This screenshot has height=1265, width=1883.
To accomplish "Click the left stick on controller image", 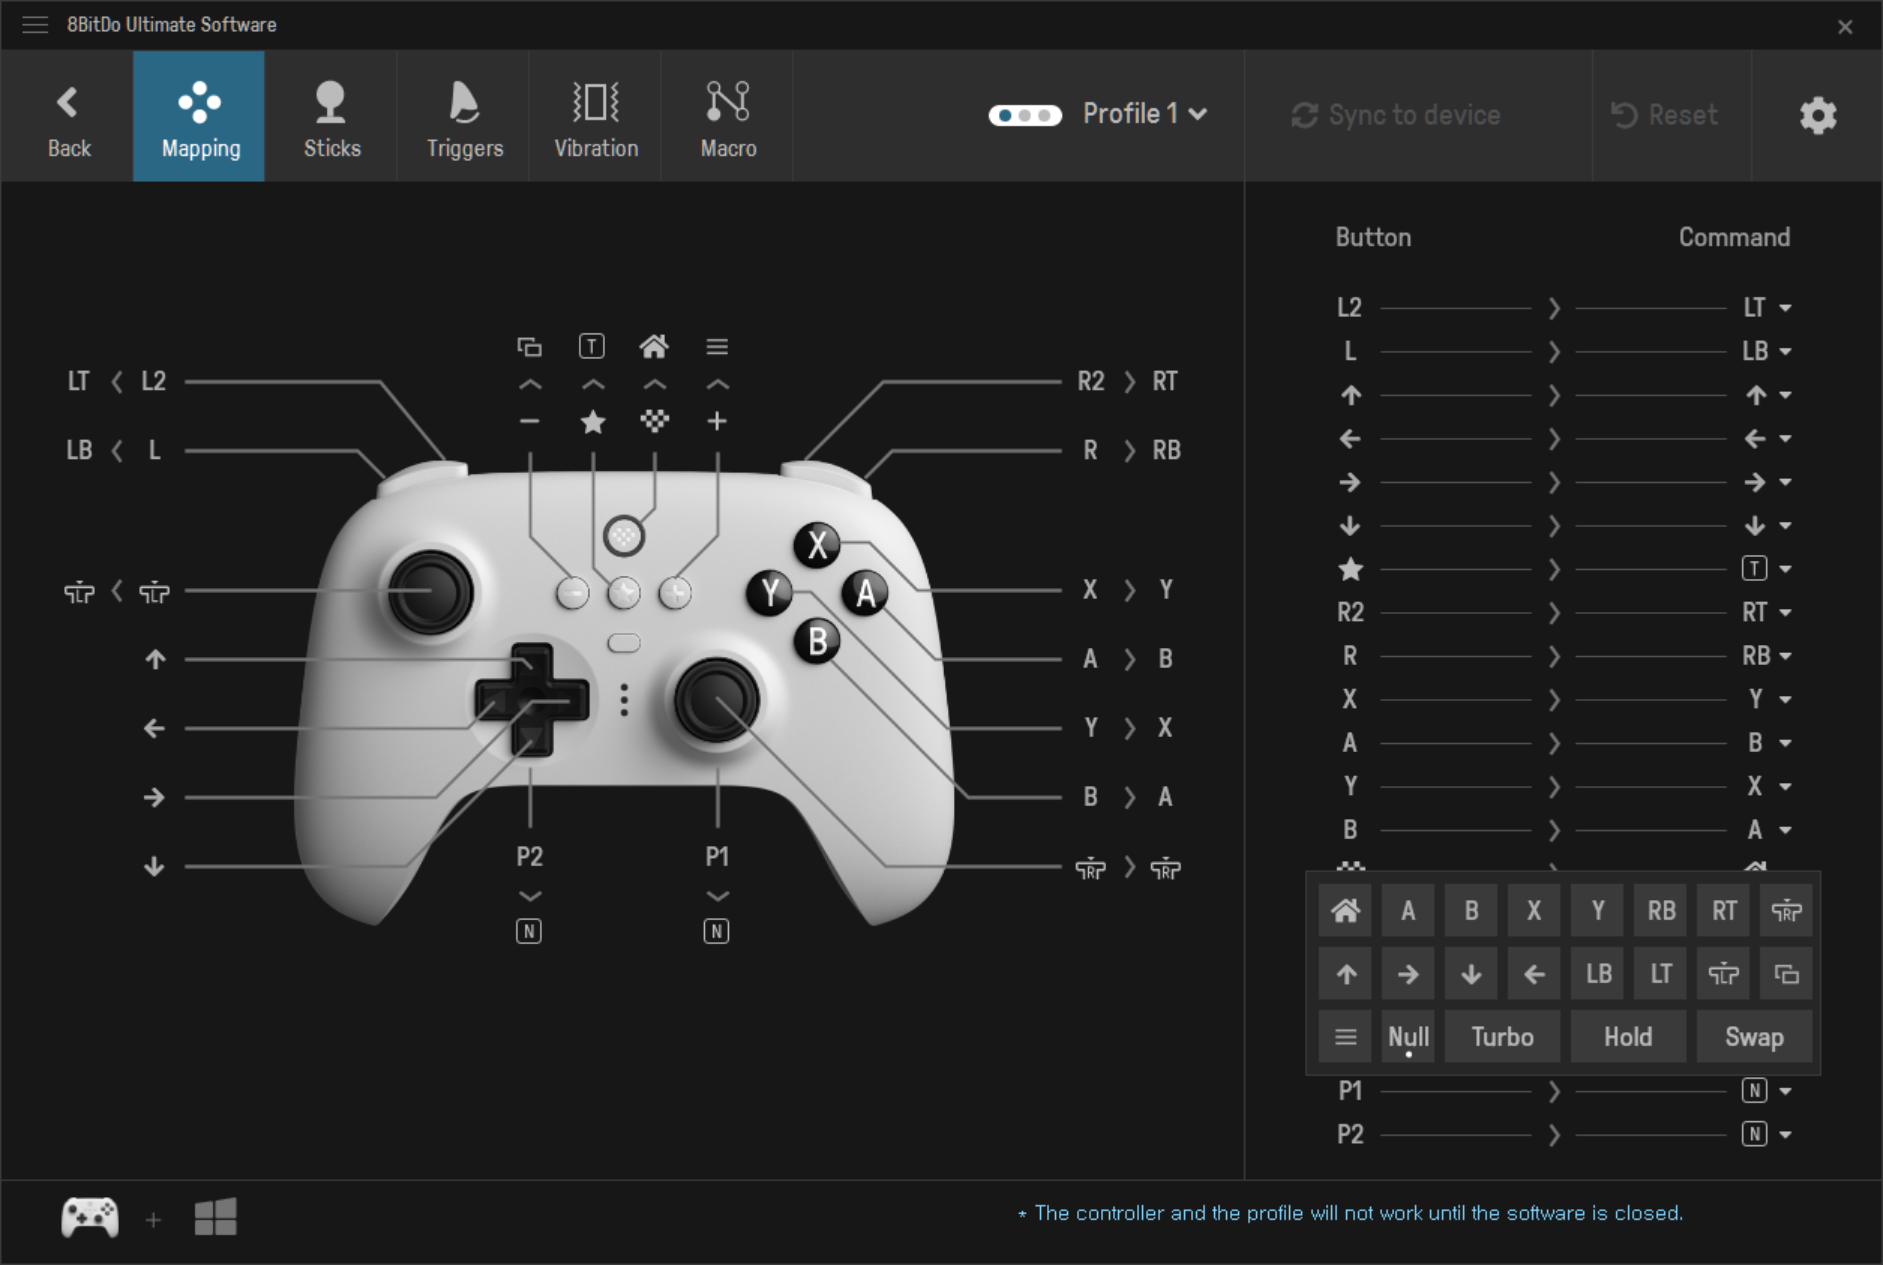I will click(431, 592).
